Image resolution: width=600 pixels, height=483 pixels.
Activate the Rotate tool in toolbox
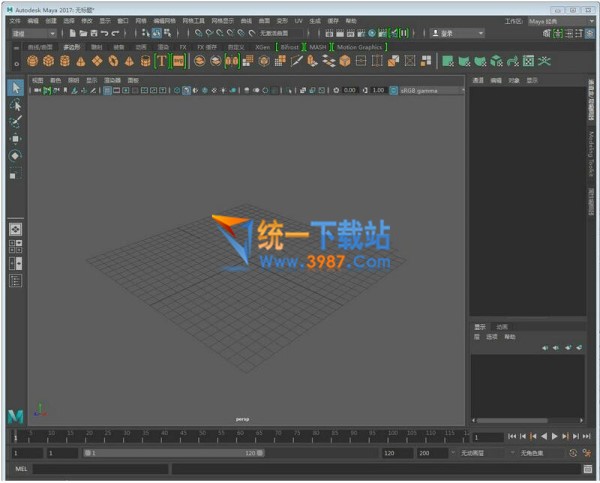click(x=15, y=155)
